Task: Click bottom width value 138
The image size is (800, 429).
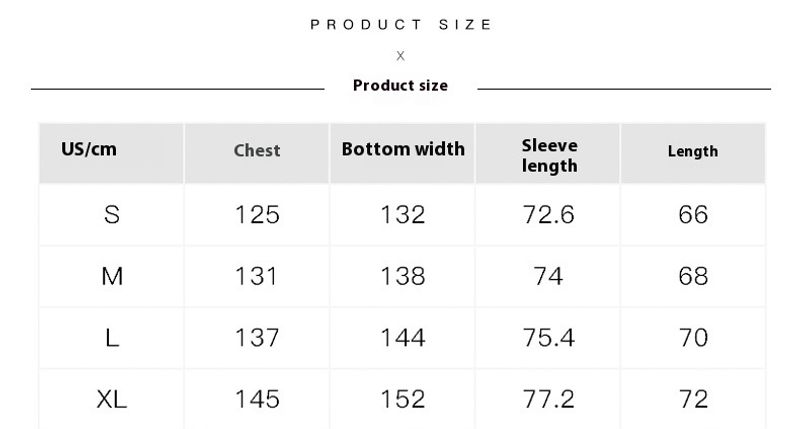Action: 403,276
